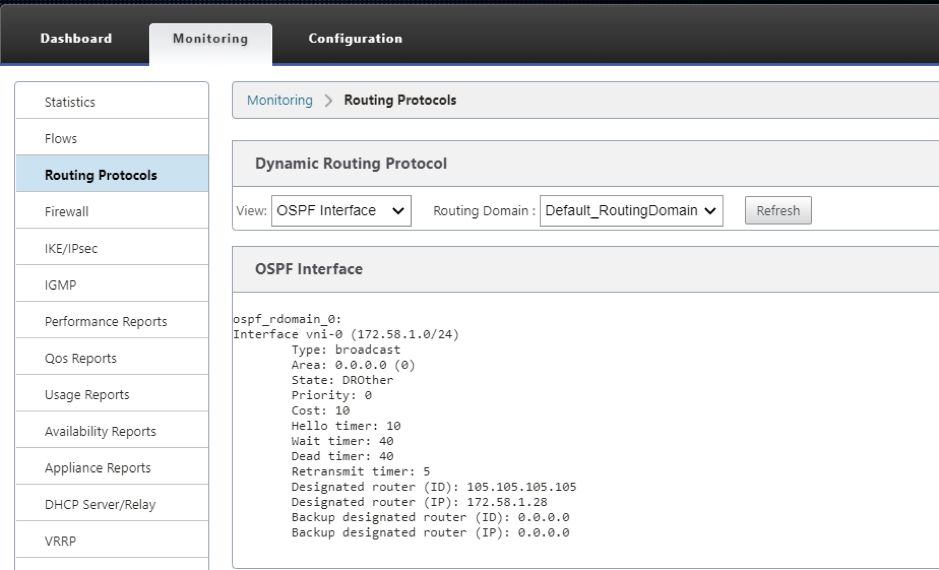This screenshot has height=570, width=939.
Task: Click the 'Cost: 10' line
Action: (320, 411)
